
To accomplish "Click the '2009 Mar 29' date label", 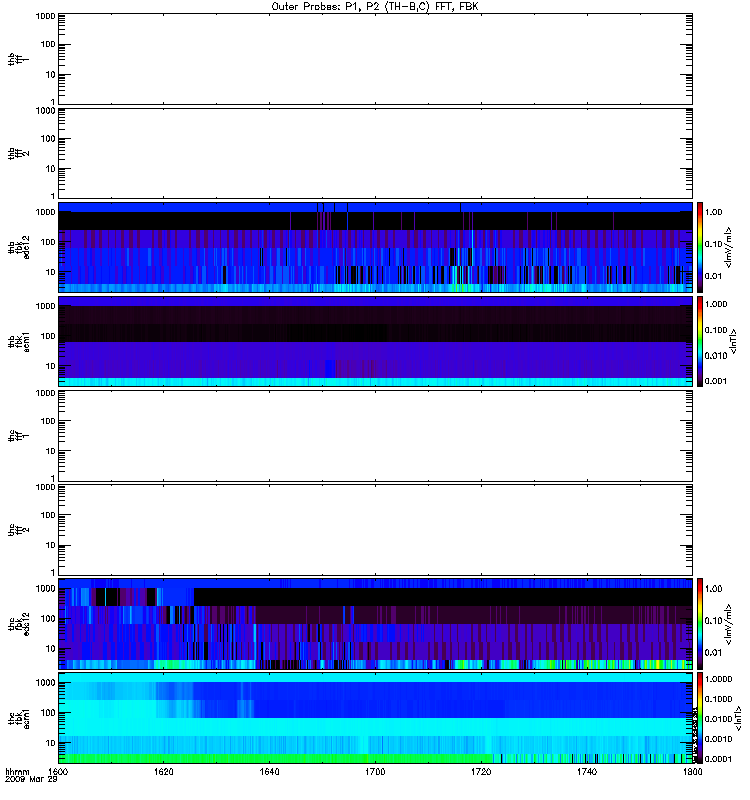I will (31, 780).
